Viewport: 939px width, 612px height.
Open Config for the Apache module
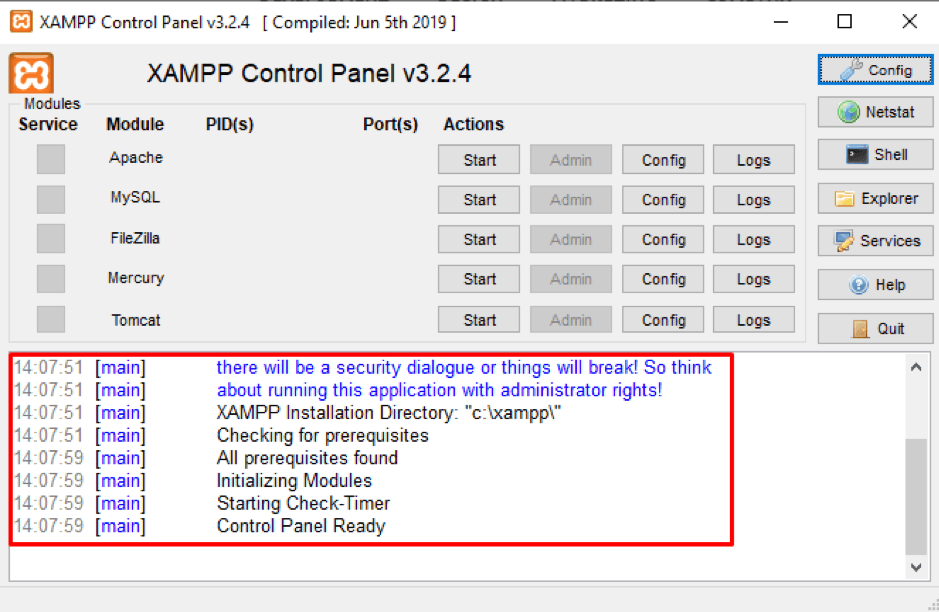point(662,158)
